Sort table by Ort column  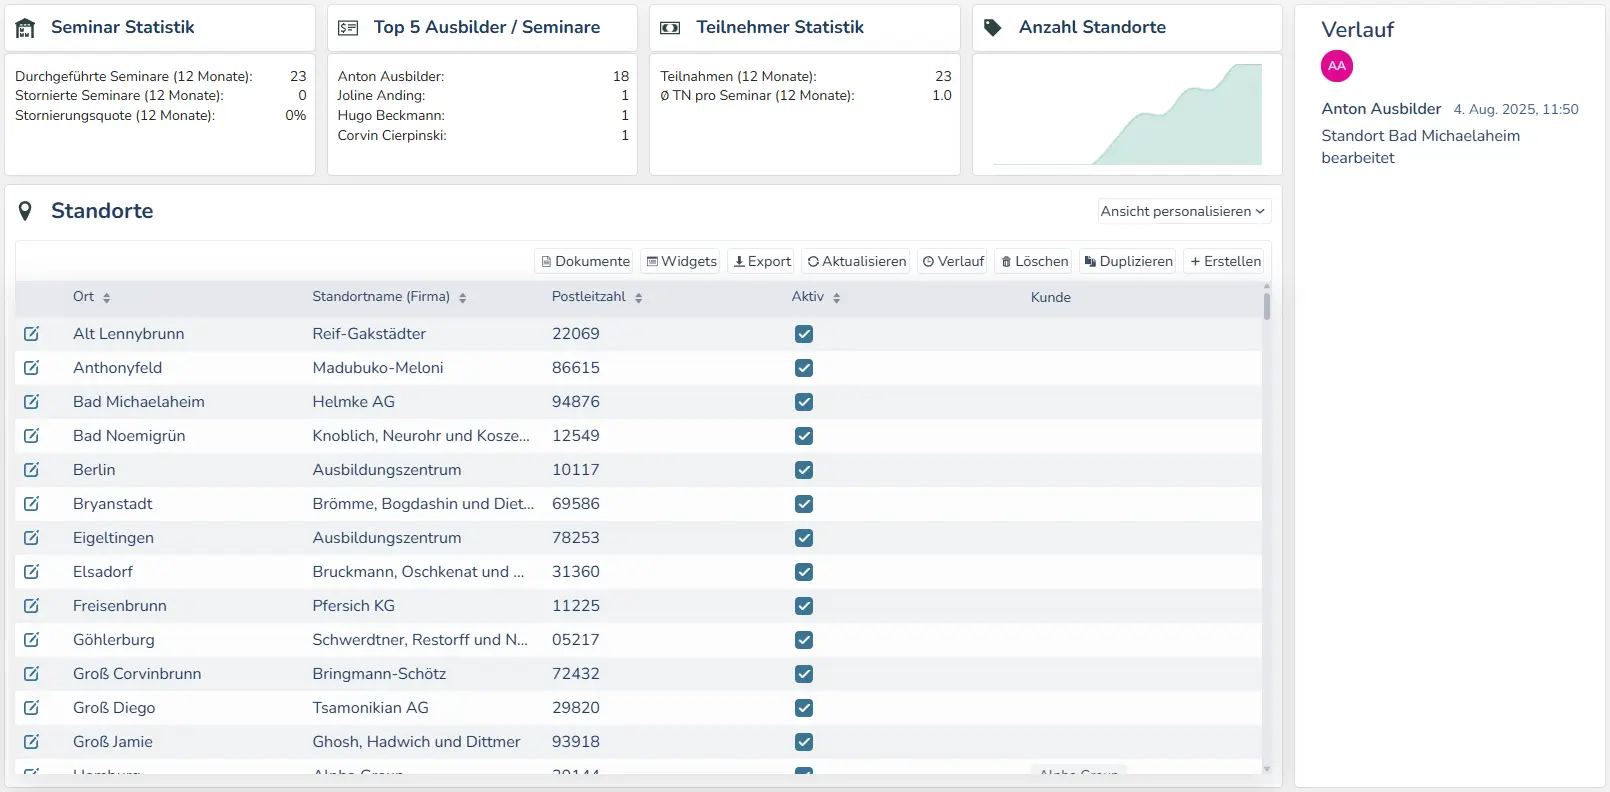91,297
